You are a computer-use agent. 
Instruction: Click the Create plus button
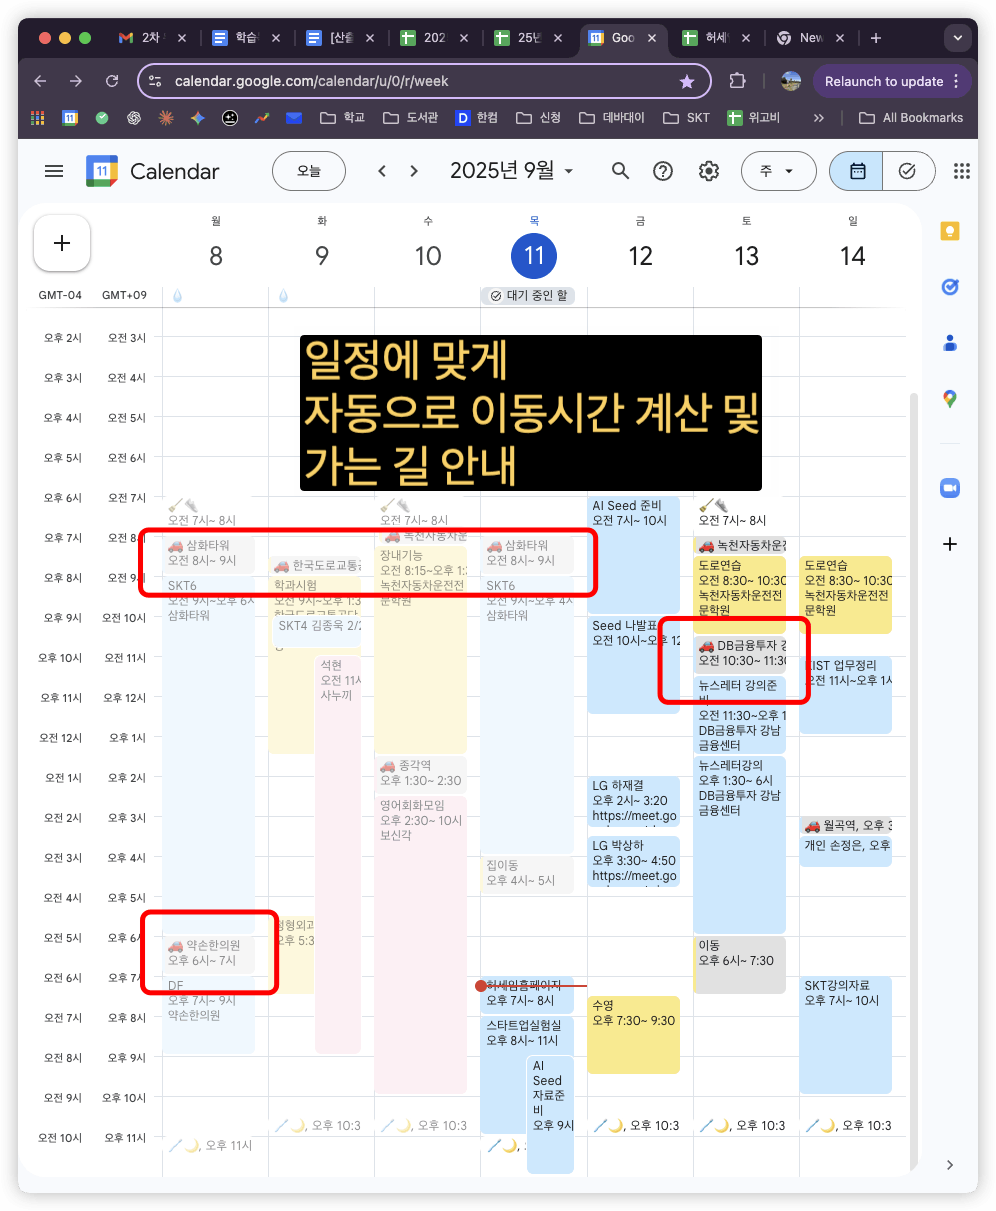point(62,243)
